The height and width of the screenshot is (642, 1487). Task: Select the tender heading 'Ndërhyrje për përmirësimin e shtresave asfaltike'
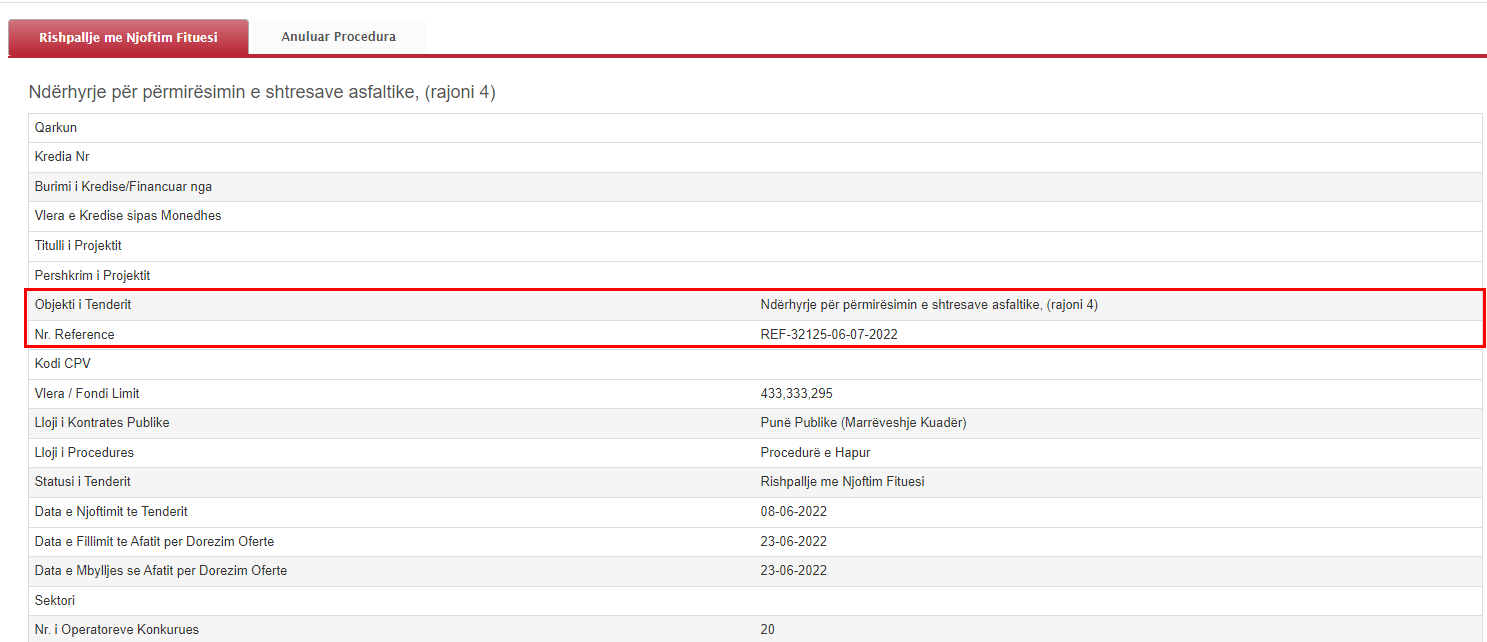coord(262,93)
